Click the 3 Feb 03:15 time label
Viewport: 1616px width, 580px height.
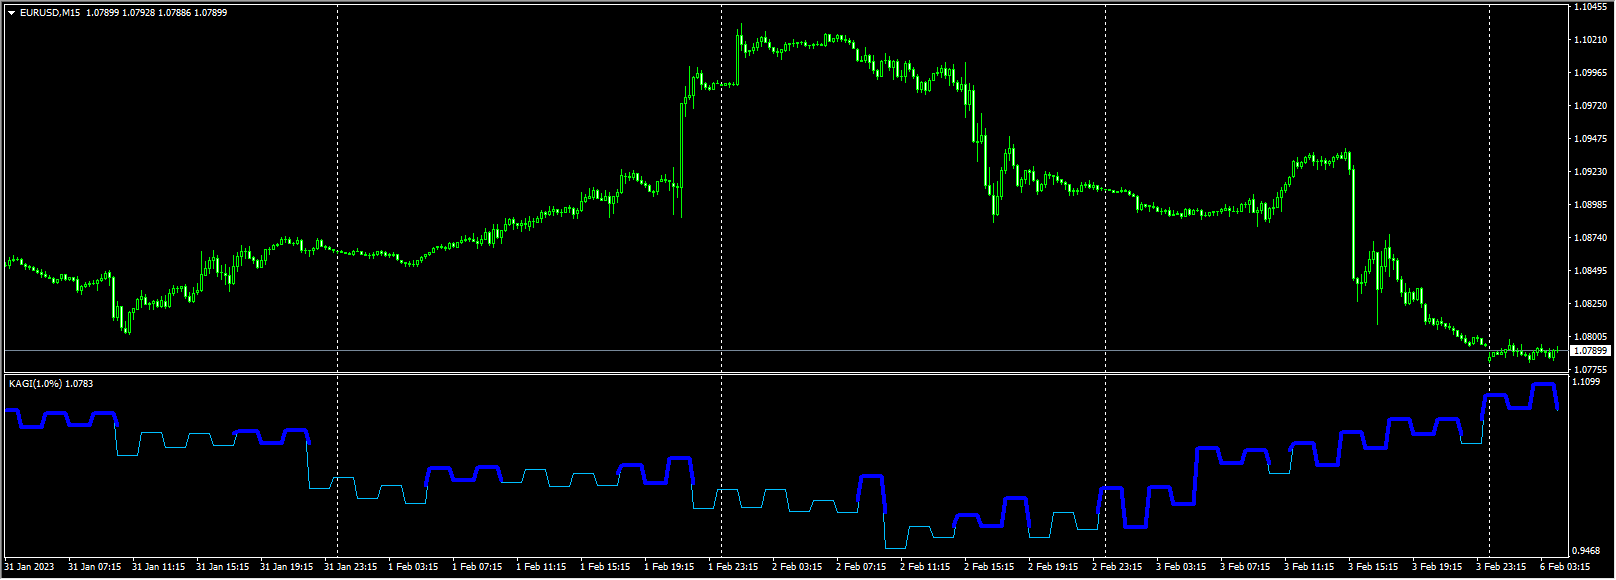(1181, 567)
